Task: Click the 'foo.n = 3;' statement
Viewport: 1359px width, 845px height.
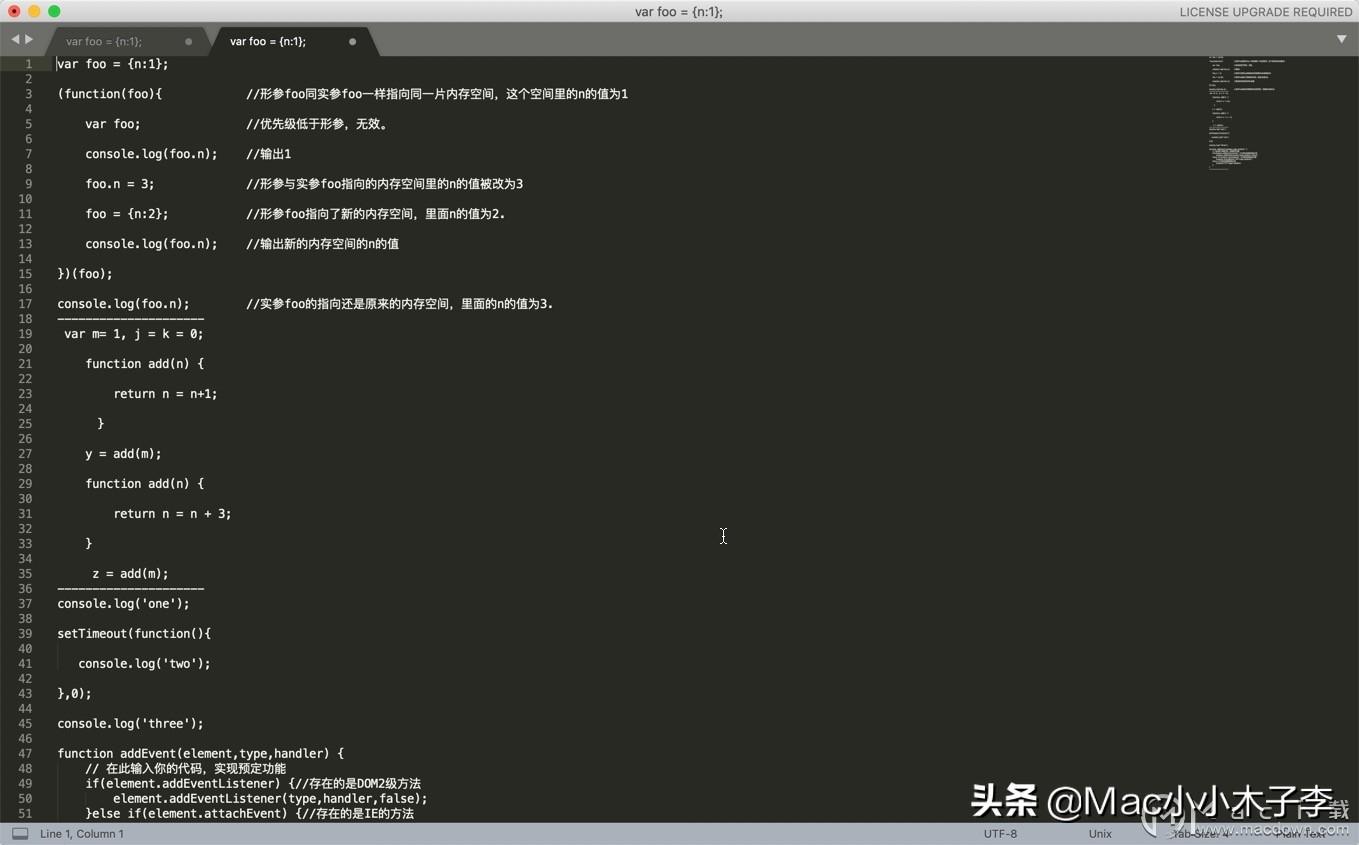Action: coord(120,184)
